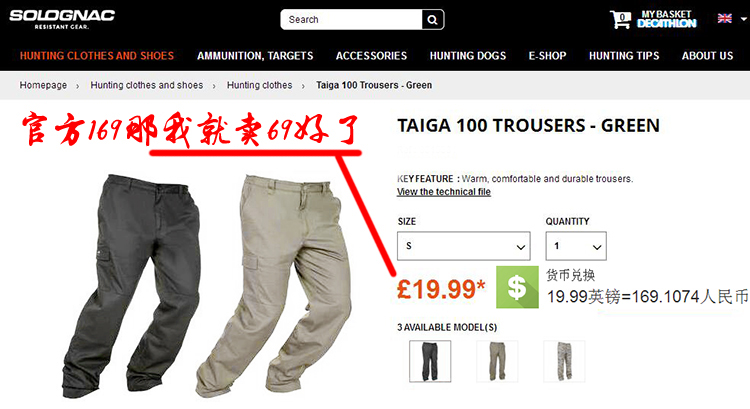Viewport: 750px width, 409px height.
Task: Go to Homepage breadcrumb link
Action: [43, 85]
